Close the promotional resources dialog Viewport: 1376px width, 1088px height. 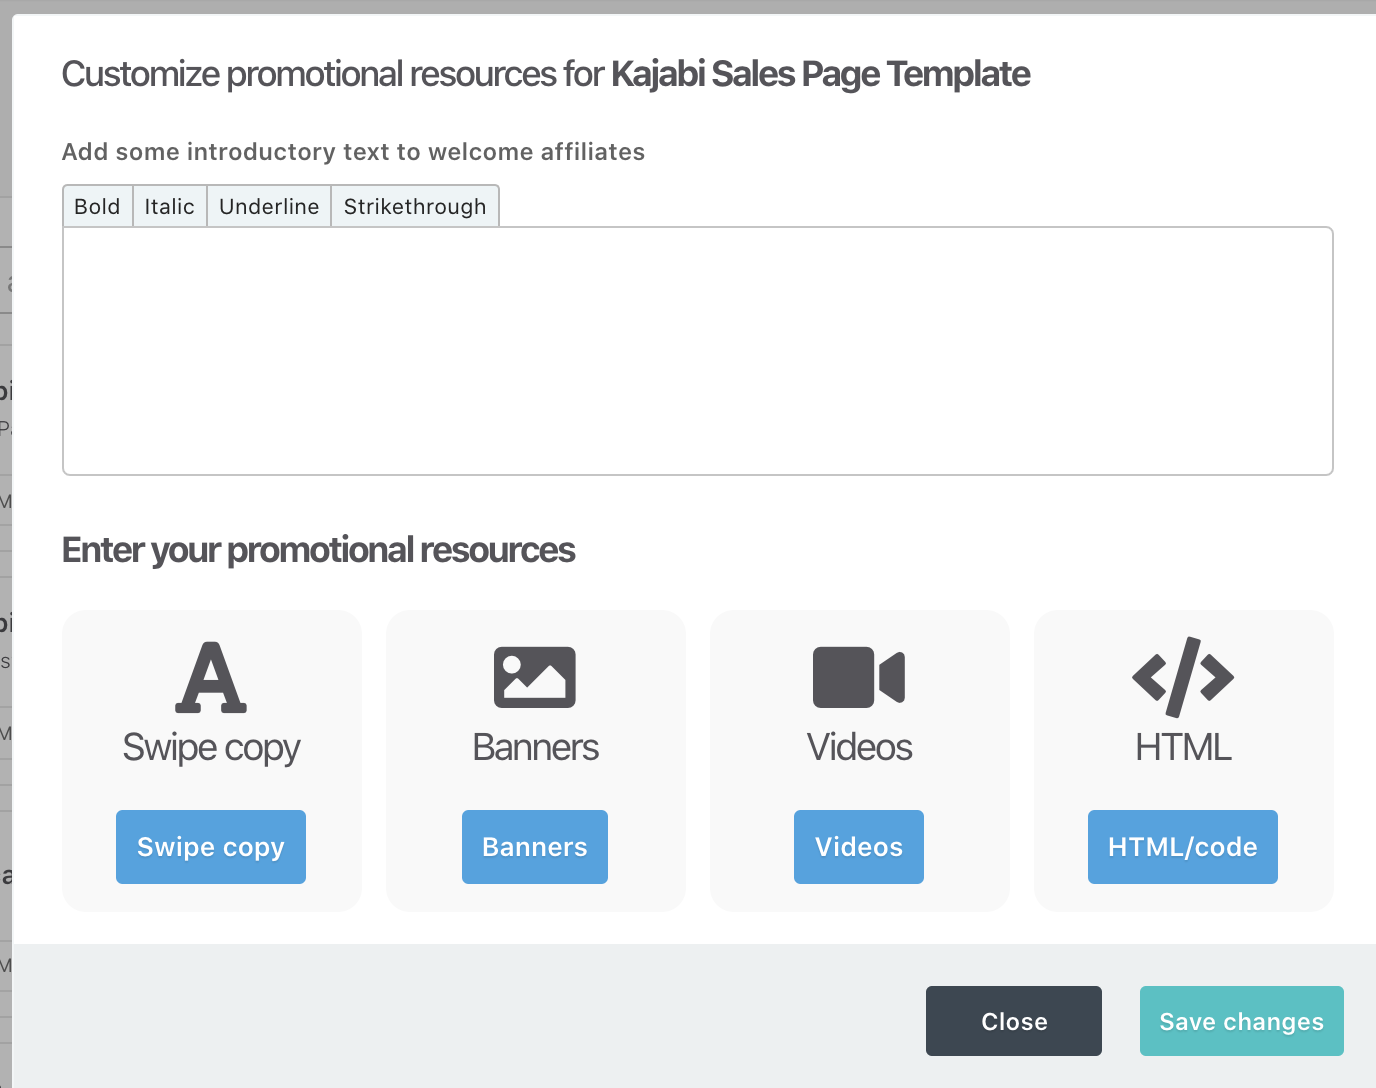[x=1014, y=1021]
